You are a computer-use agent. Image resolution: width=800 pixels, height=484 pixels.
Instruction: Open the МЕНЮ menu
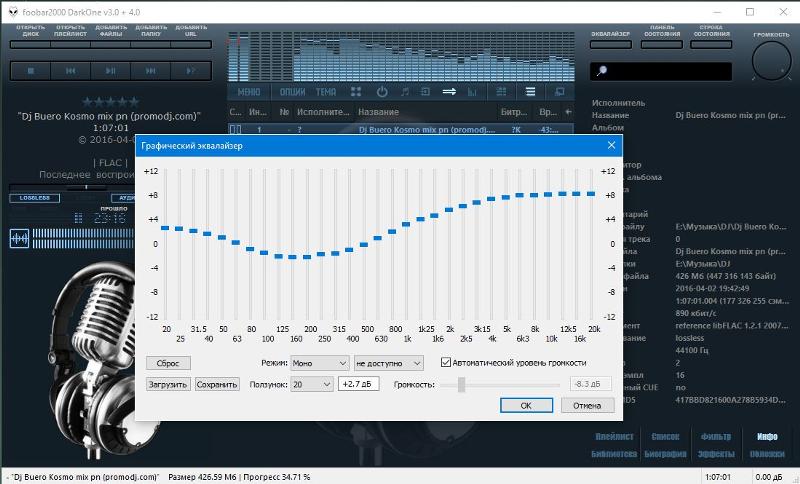click(249, 92)
